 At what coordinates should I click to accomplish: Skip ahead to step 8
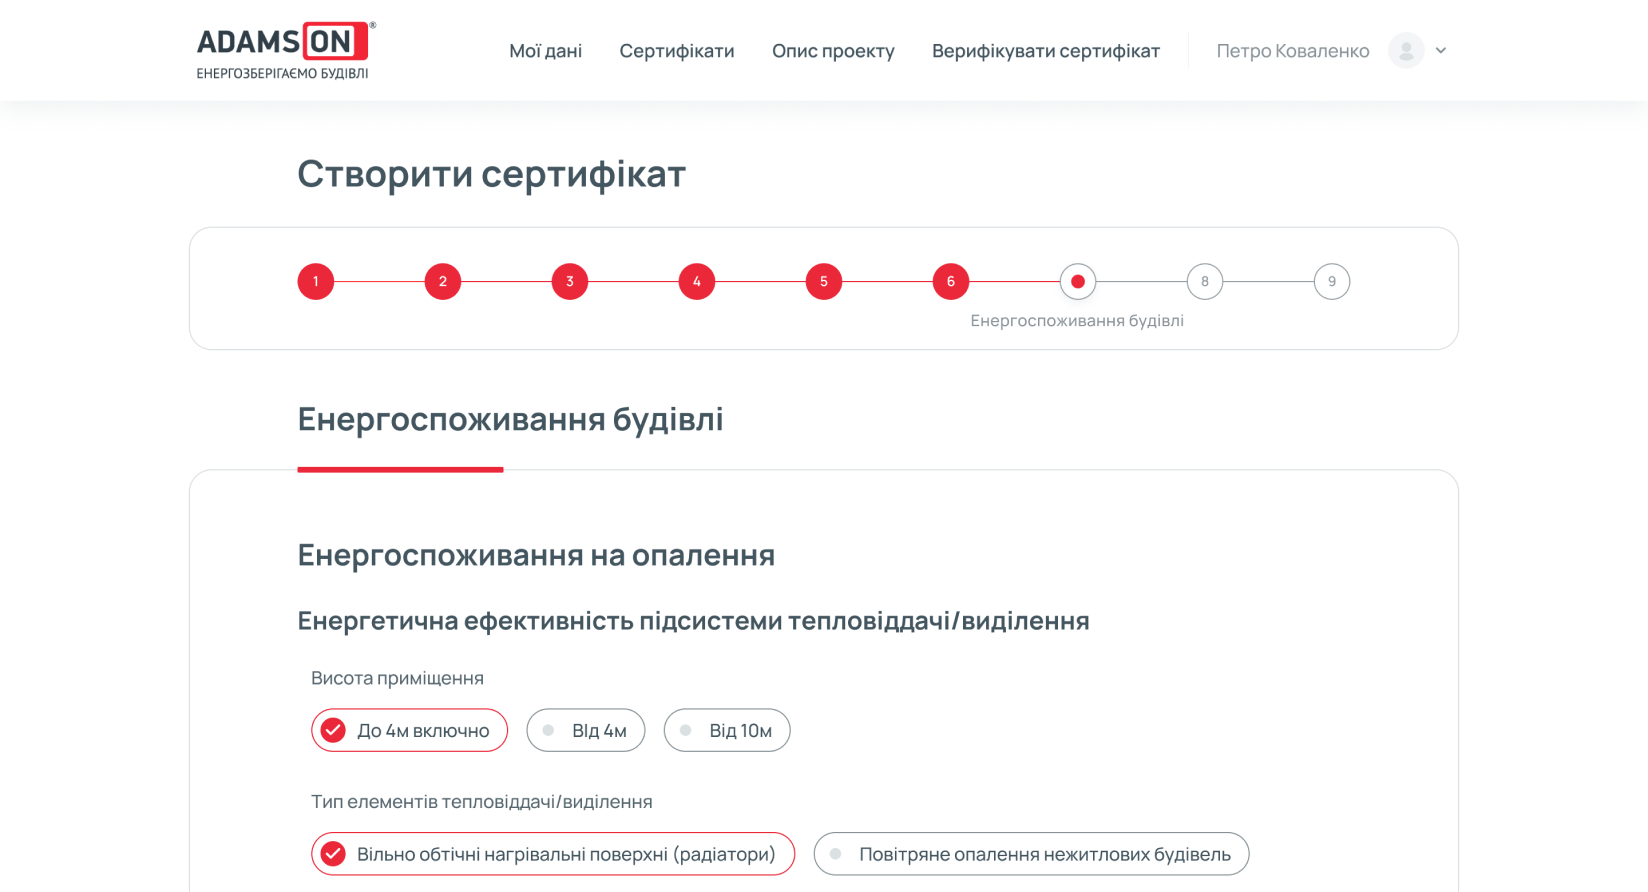point(1205,282)
